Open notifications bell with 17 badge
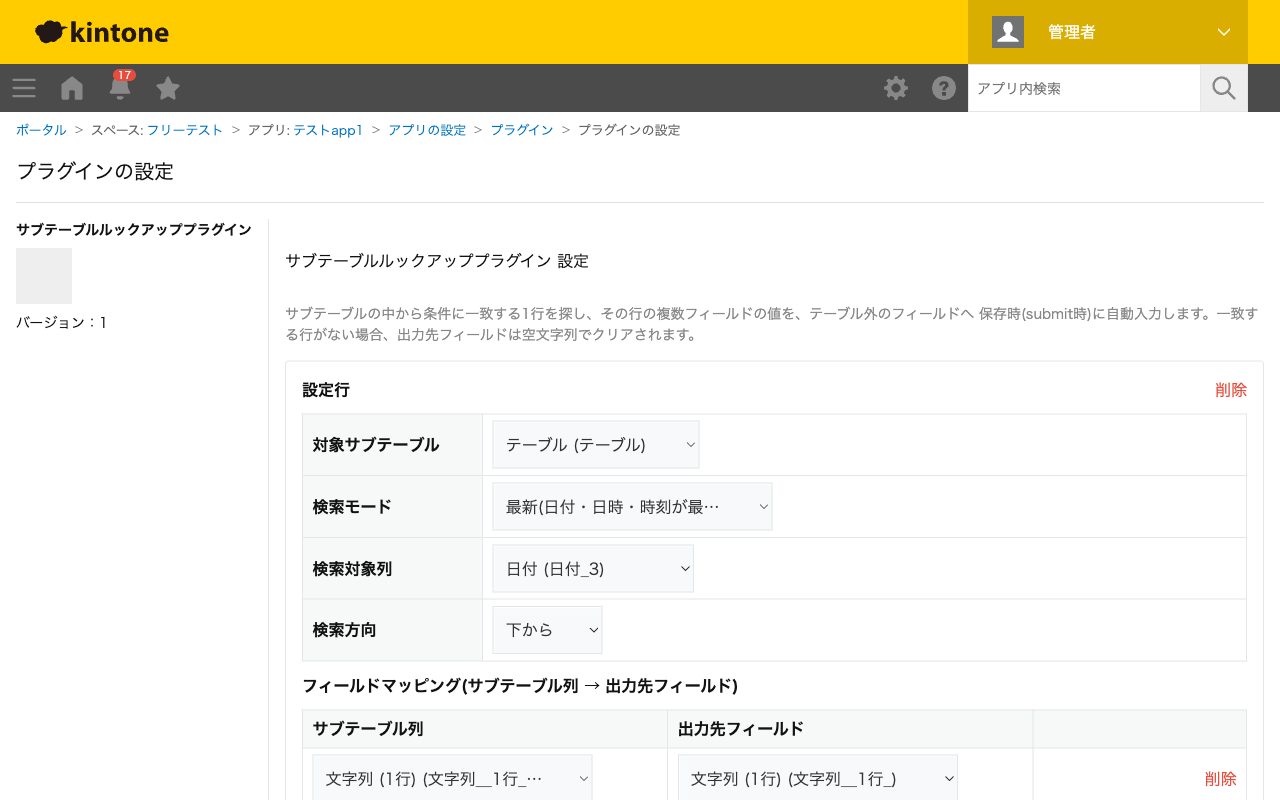Screen dimensions: 1280x800 pyautogui.click(x=120, y=86)
